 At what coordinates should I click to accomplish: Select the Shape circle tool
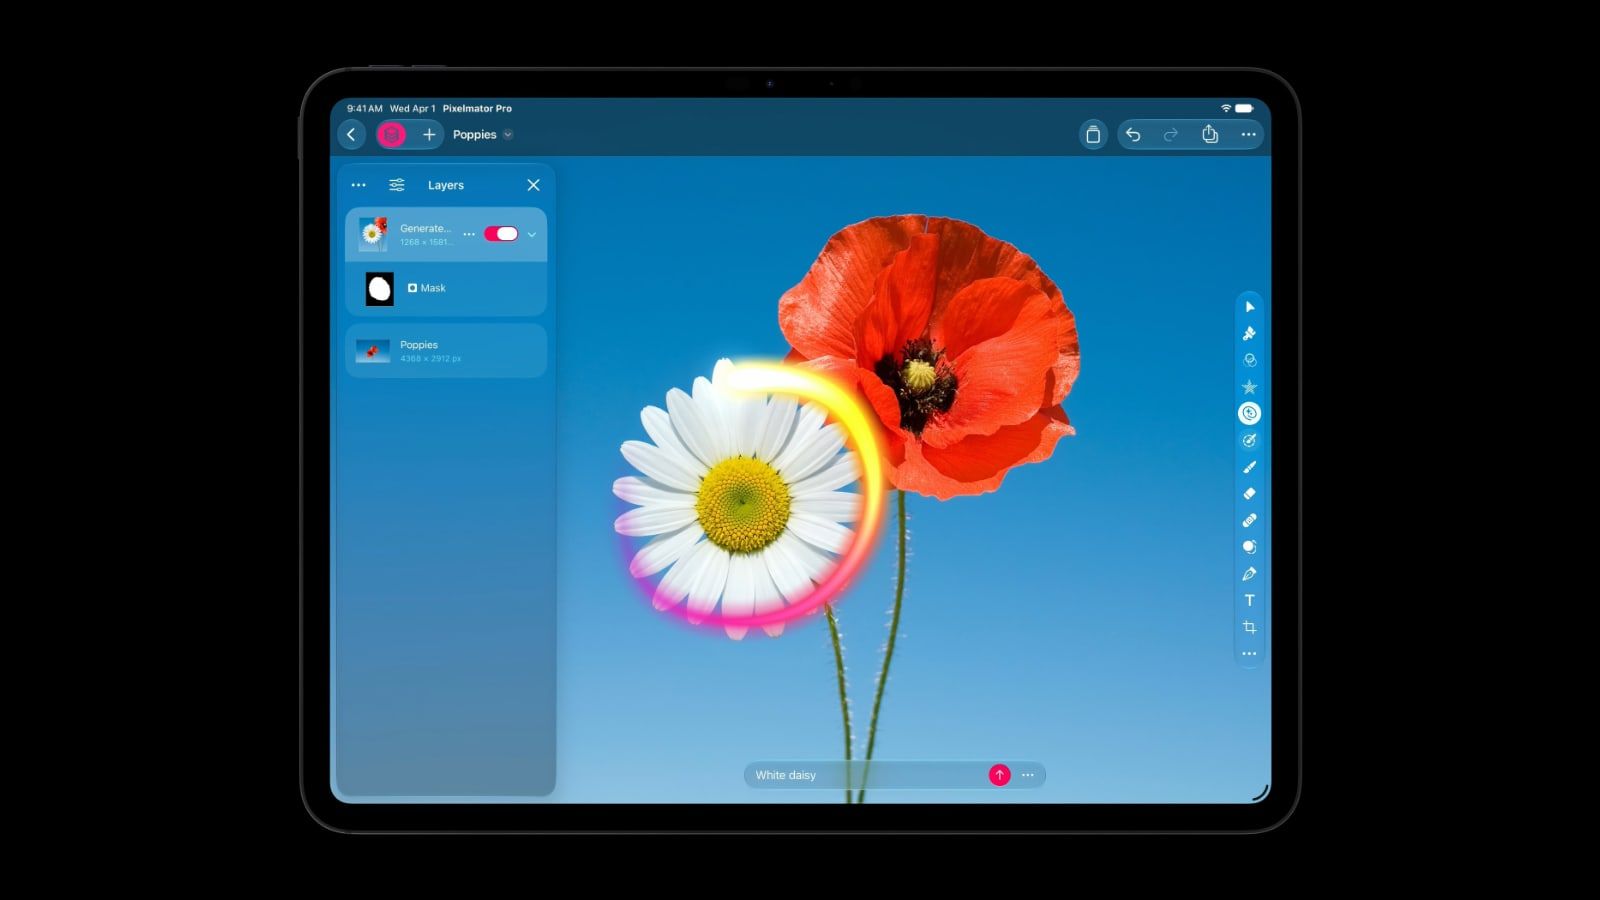(1249, 547)
